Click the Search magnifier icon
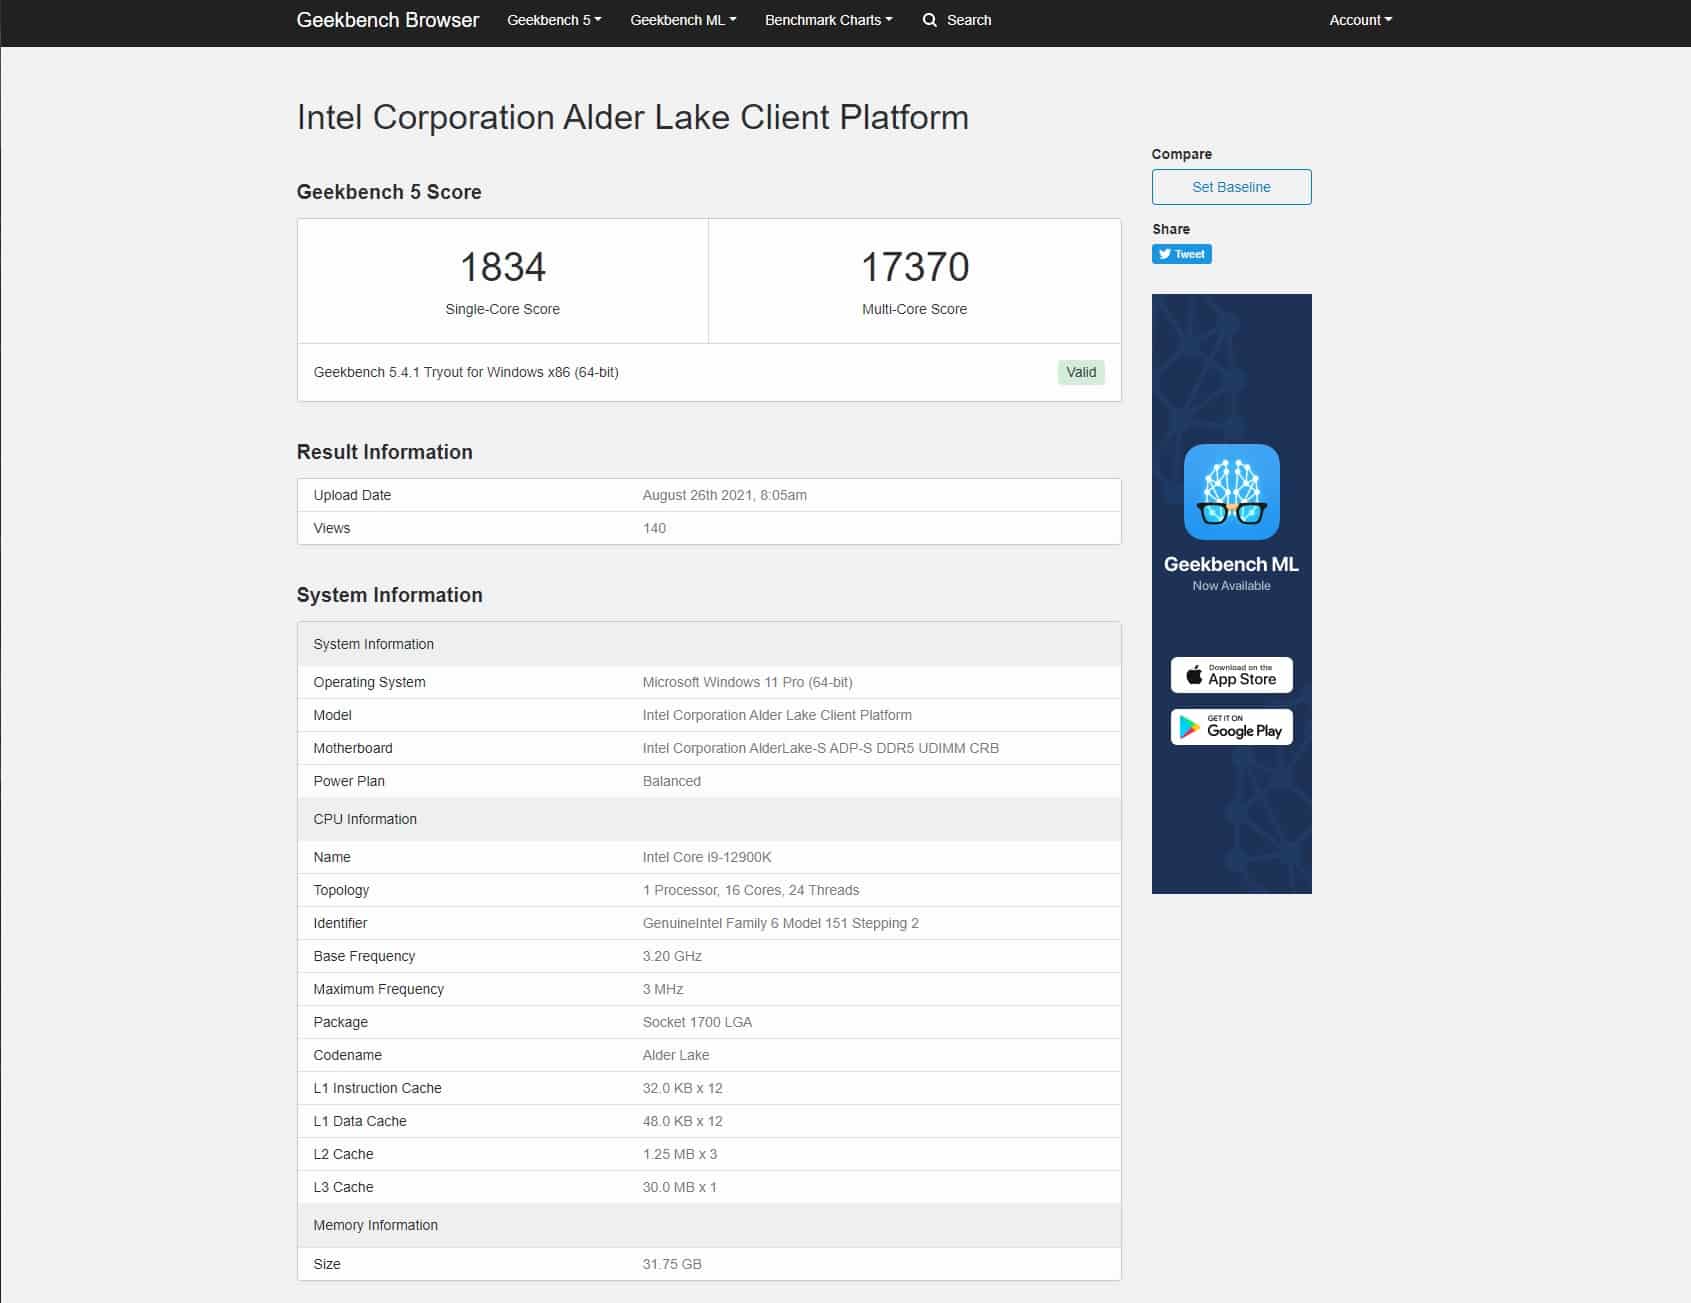Image resolution: width=1691 pixels, height=1303 pixels. point(930,20)
